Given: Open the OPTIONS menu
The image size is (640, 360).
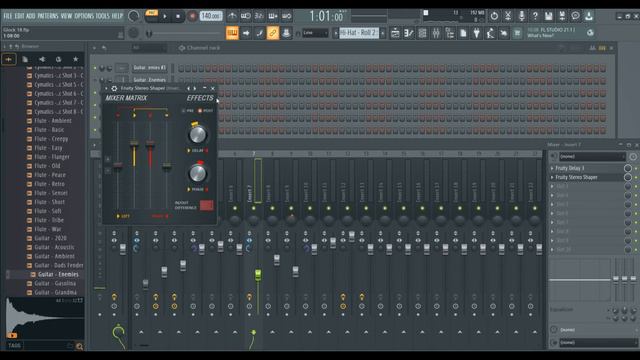Looking at the screenshot, I should tap(84, 16).
